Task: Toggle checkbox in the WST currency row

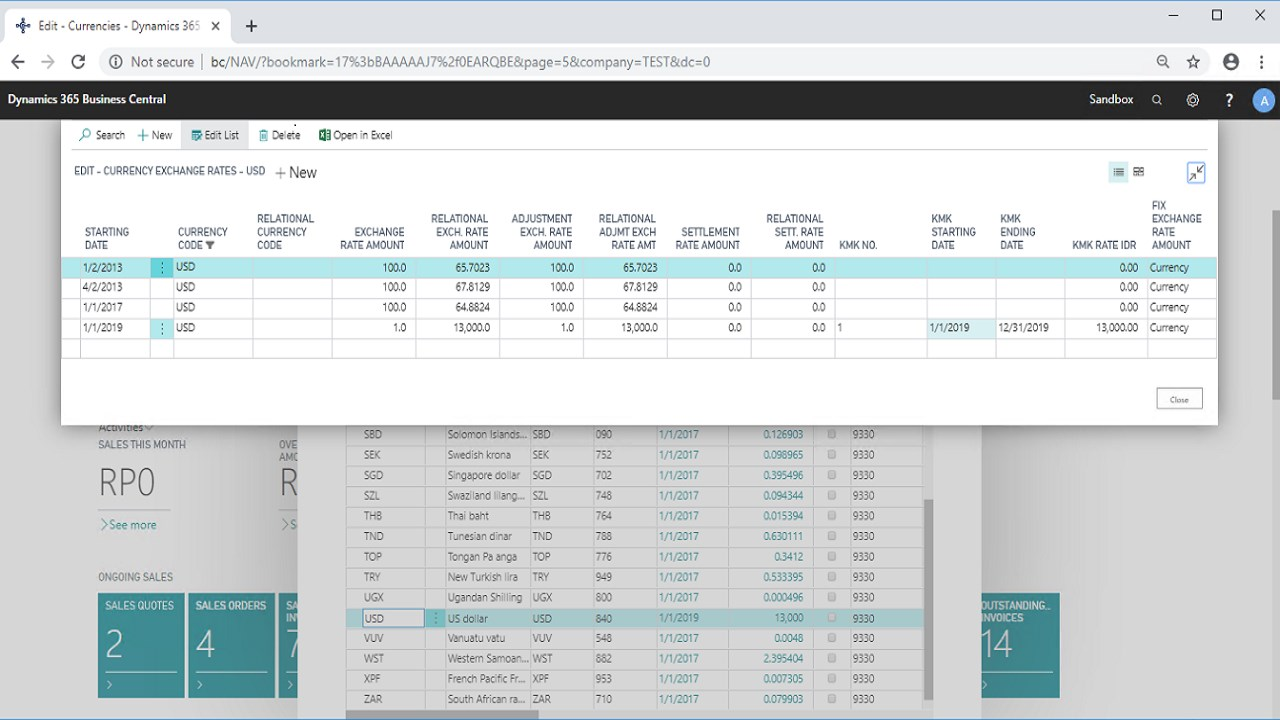Action: 831,659
